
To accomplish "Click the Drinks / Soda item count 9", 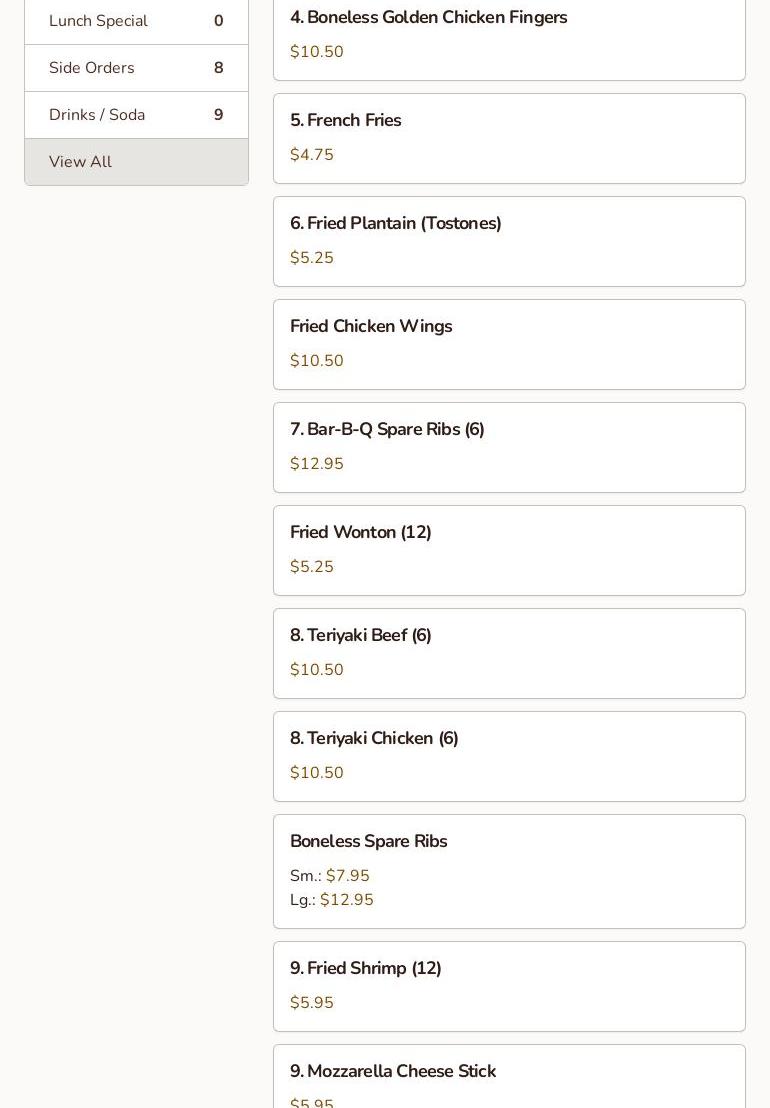I will click(218, 115).
